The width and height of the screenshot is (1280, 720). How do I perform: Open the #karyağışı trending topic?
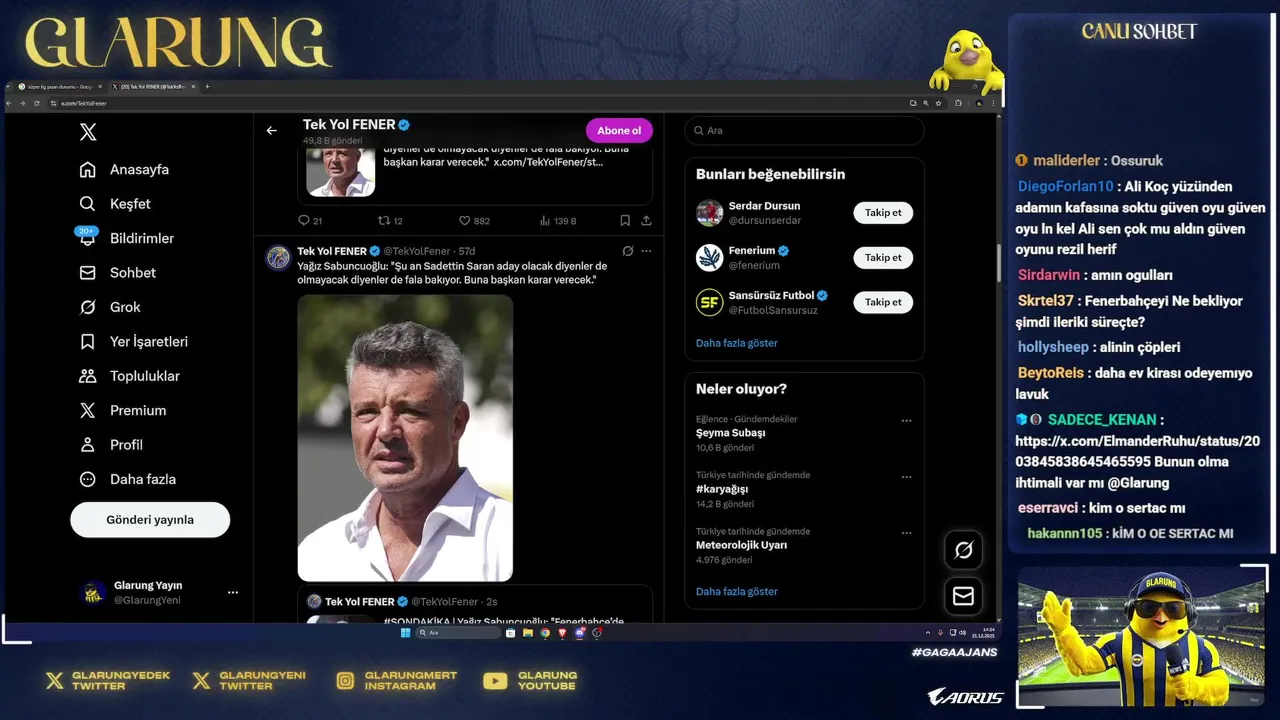tap(723, 489)
